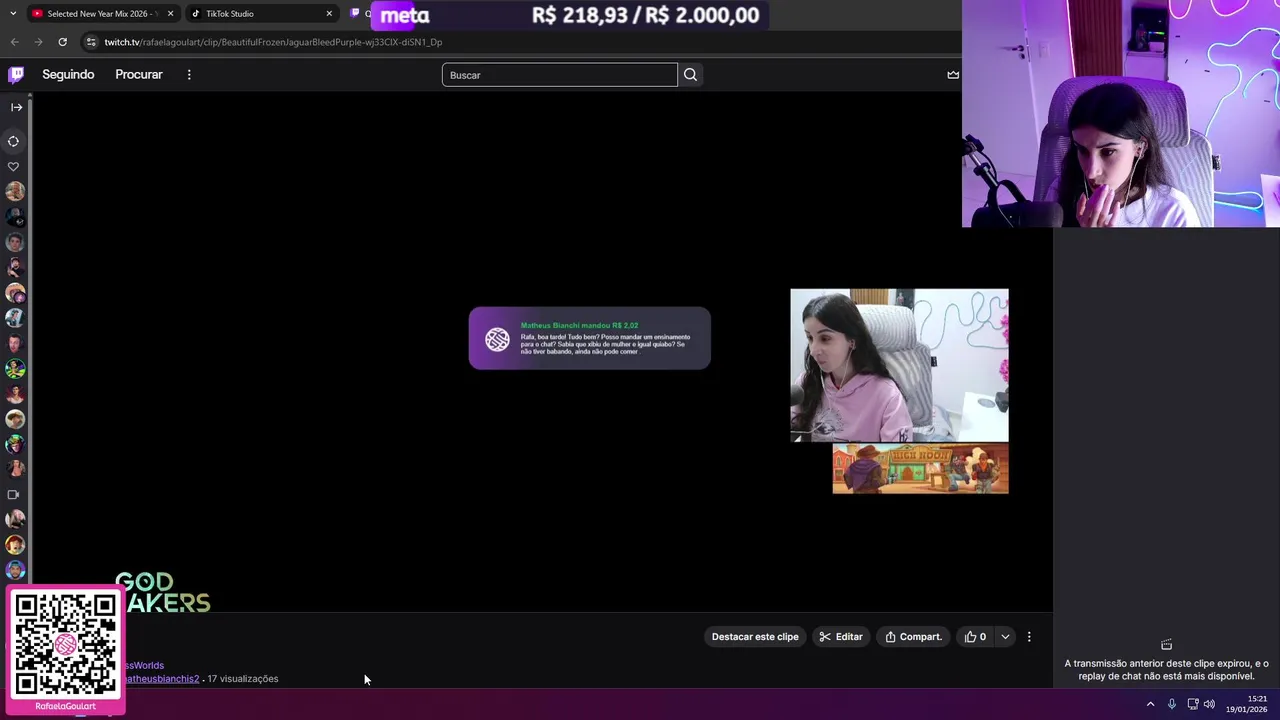Click the camera recommended channels icon
This screenshot has width=1280, height=720.
click(14, 494)
